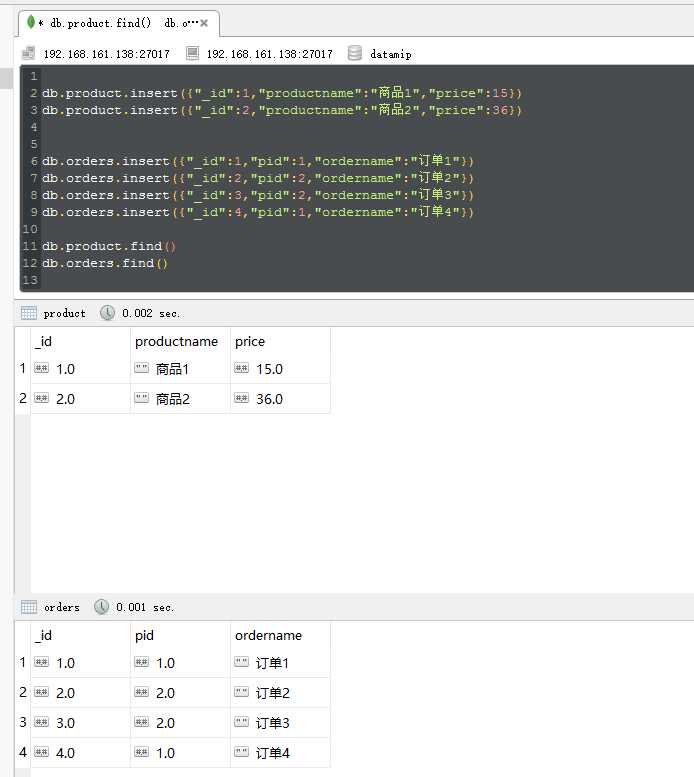The image size is (694, 777).
Task: Click the string type icon beside 订单1
Action: (x=242, y=662)
